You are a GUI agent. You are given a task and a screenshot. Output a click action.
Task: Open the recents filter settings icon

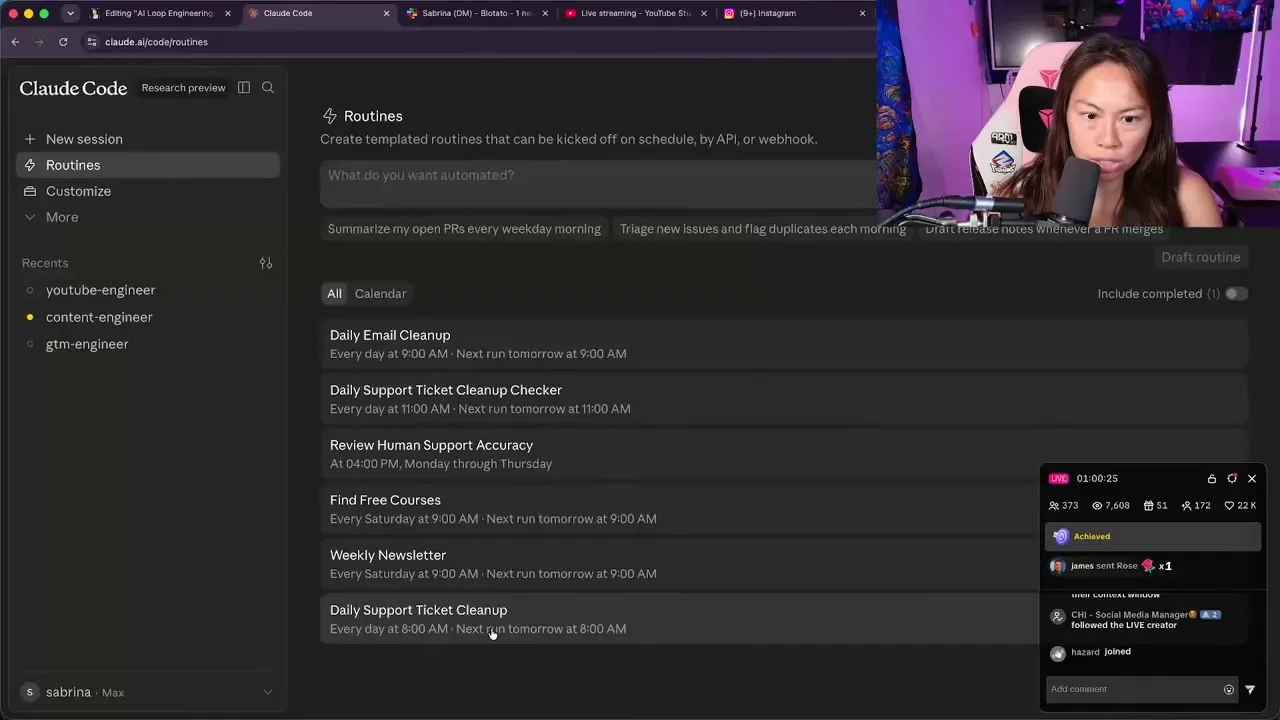(x=266, y=263)
